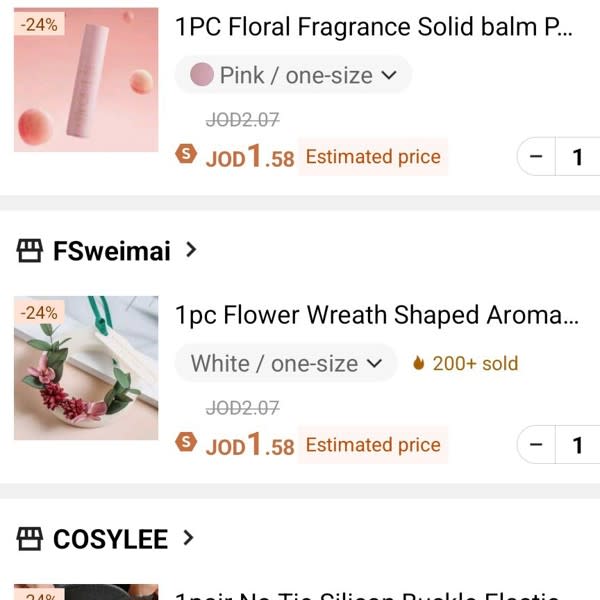
Task: Tap Estimated price label on flower wreath
Action: (x=373, y=445)
